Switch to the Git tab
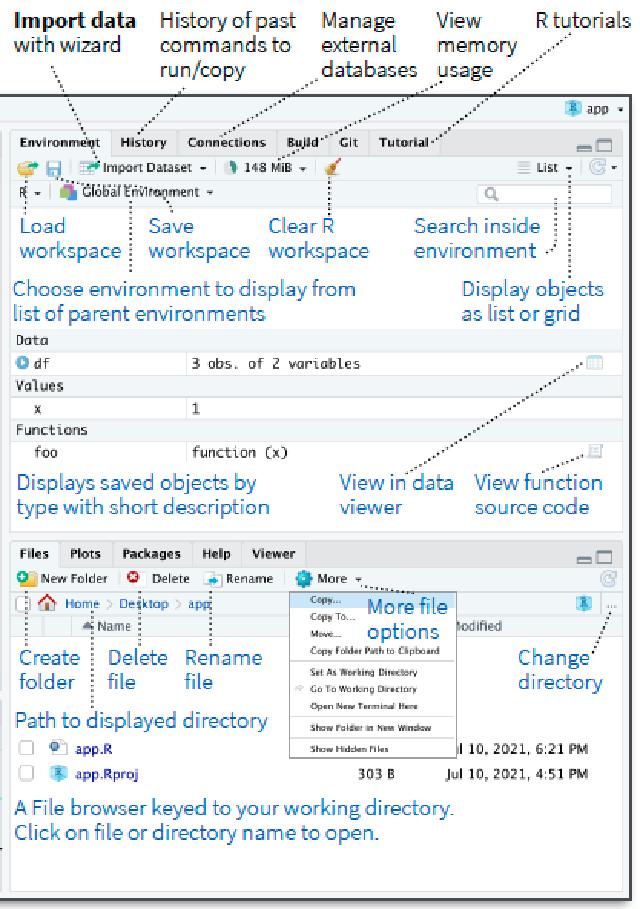Viewport: 640px width, 909px height. [x=348, y=143]
